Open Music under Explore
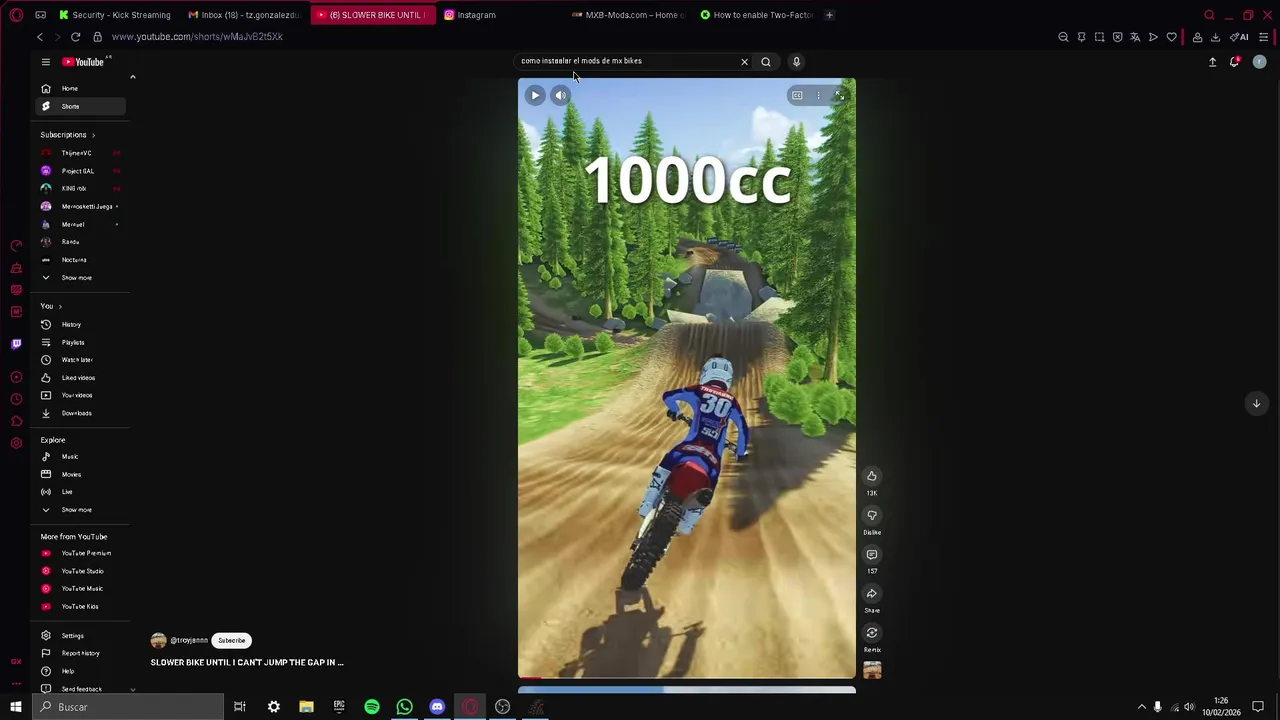The width and height of the screenshot is (1280, 720). click(70, 457)
